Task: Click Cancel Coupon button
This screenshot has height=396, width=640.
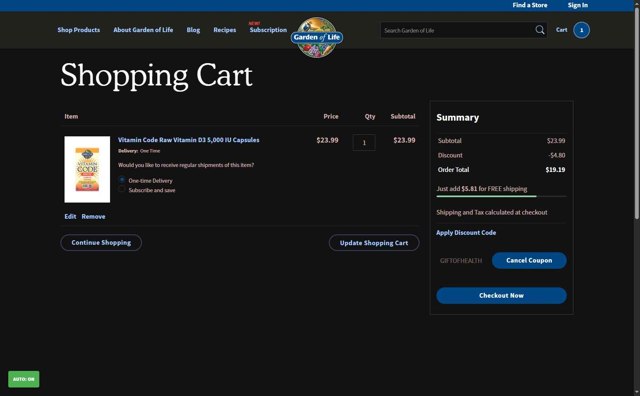Action: (529, 260)
